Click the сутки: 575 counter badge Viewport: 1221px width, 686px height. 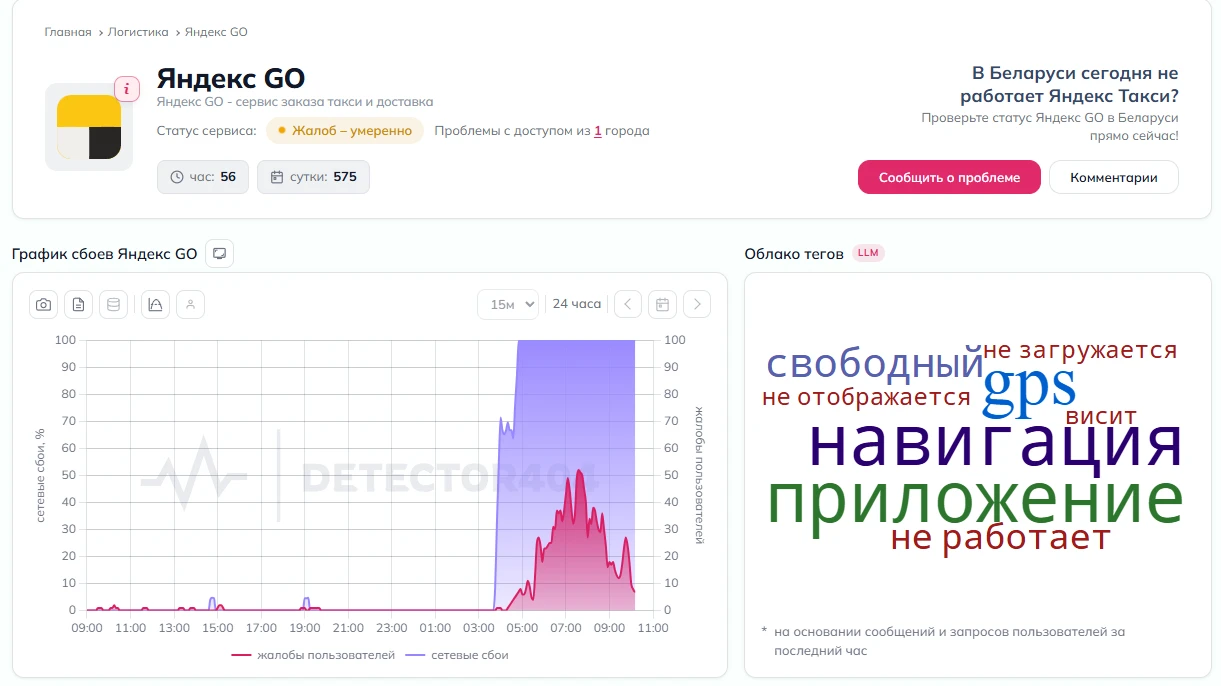[313, 177]
